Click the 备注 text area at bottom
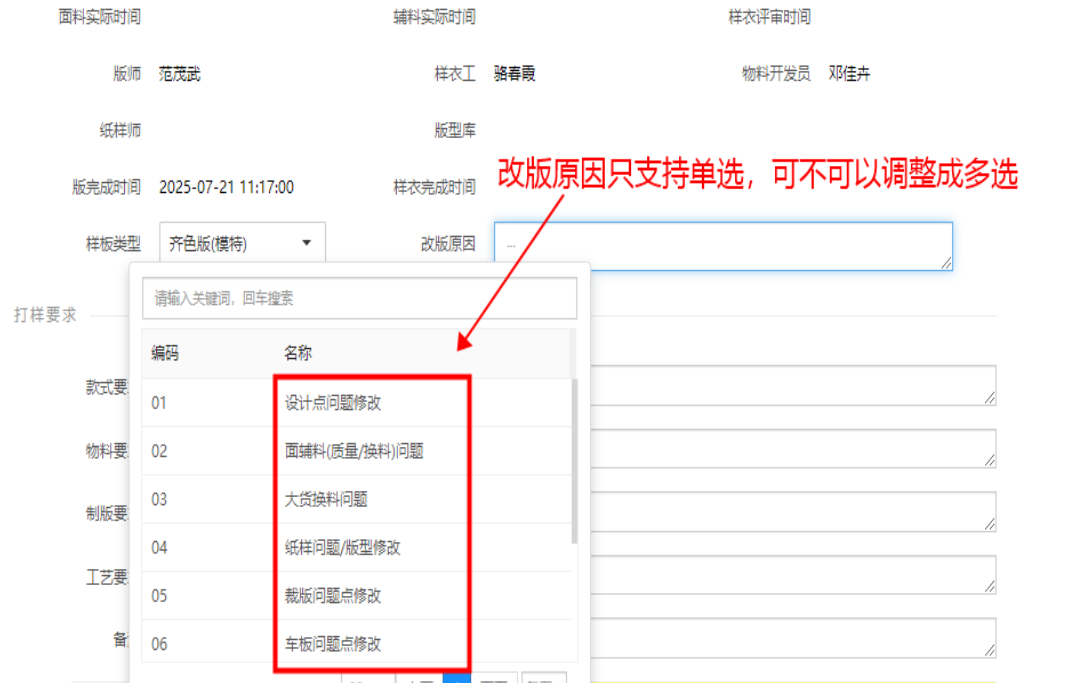Screen dimensions: 1068x683 pyautogui.click(x=792, y=637)
